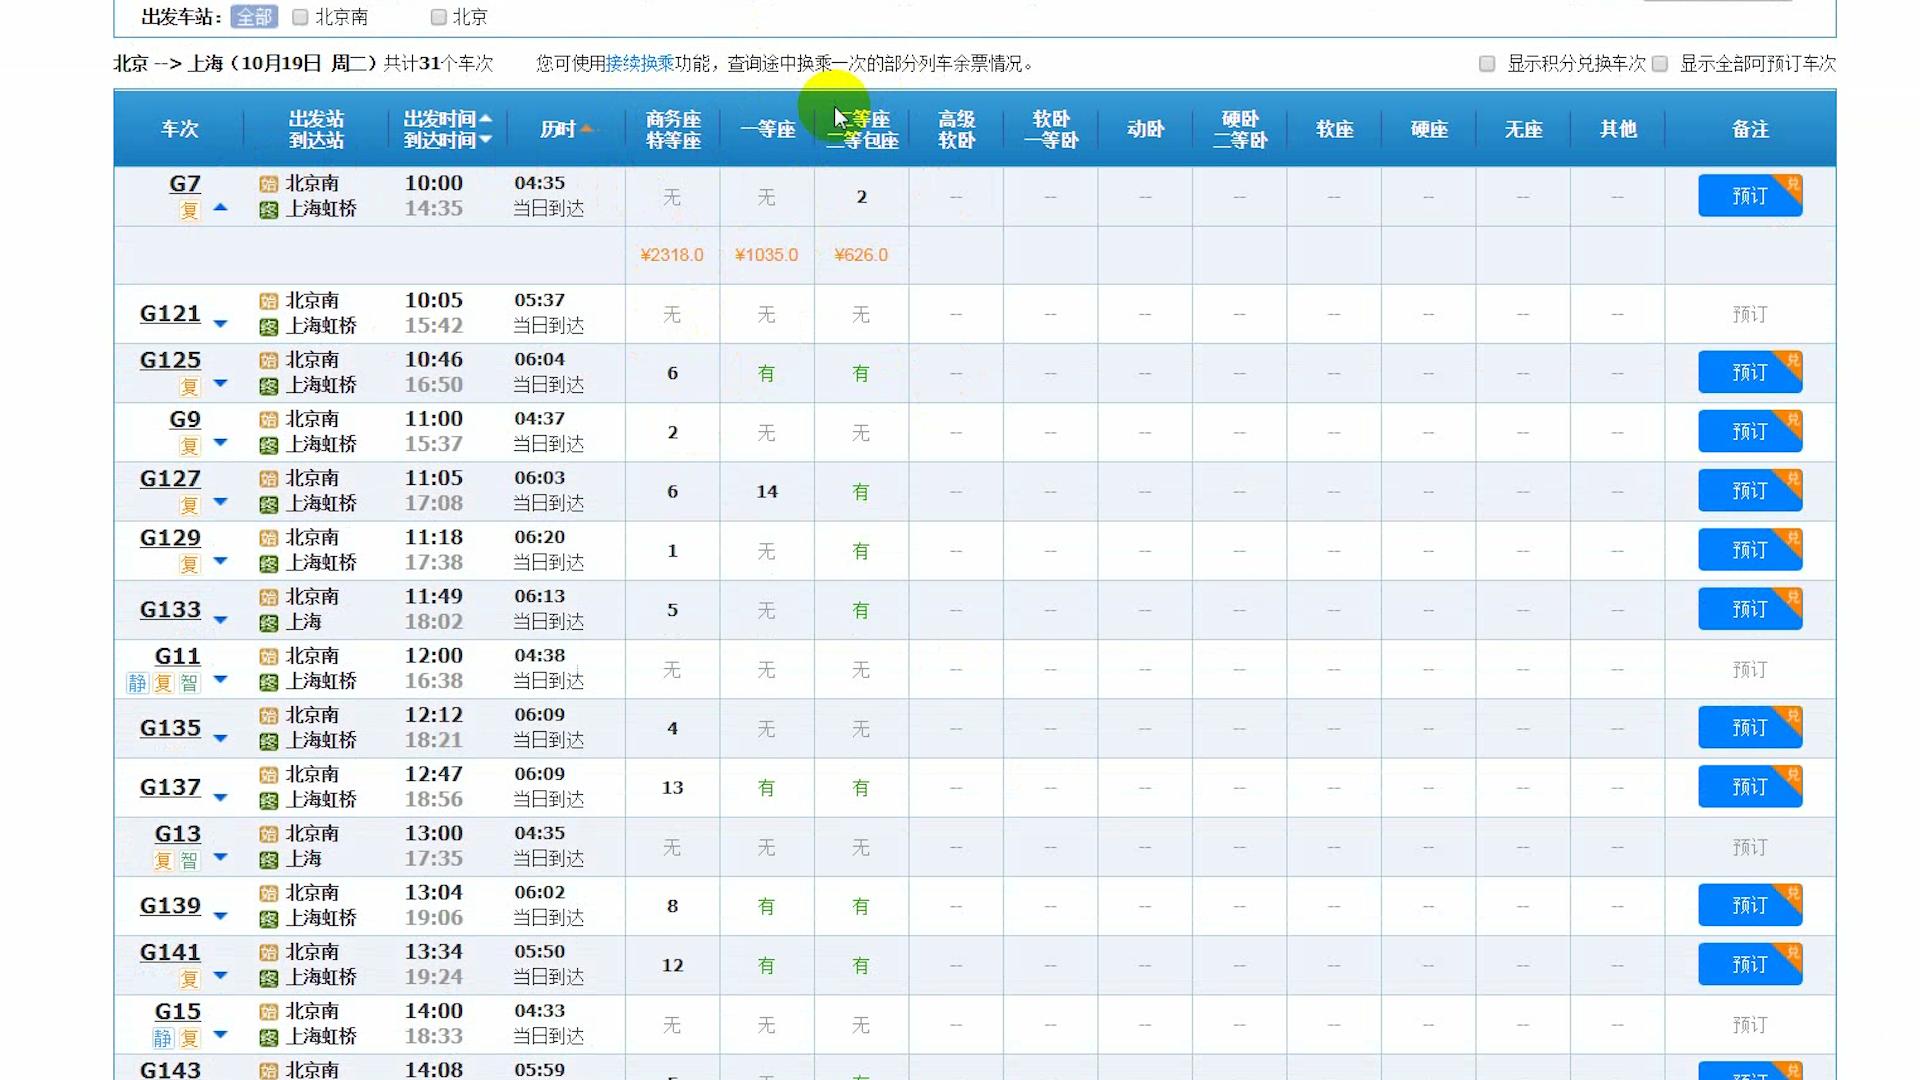
Task: Click the 始 origin badge before G7's 北京南
Action: click(268, 183)
